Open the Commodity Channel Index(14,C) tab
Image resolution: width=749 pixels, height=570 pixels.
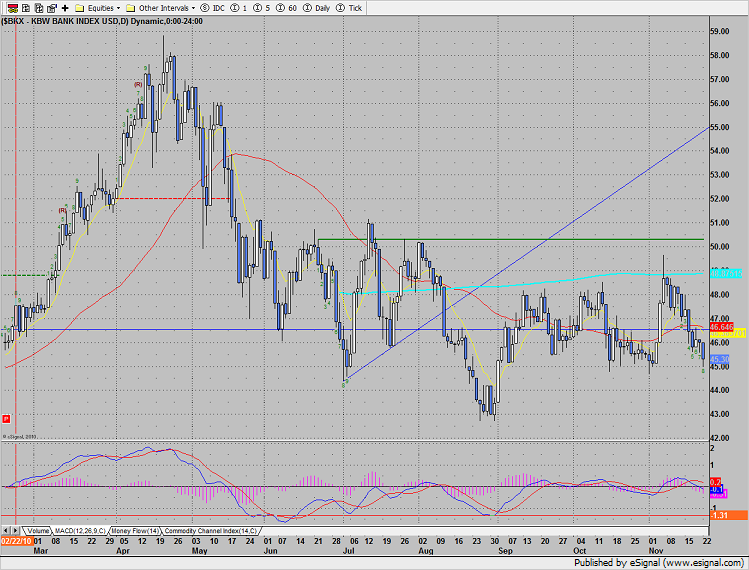click(x=211, y=531)
